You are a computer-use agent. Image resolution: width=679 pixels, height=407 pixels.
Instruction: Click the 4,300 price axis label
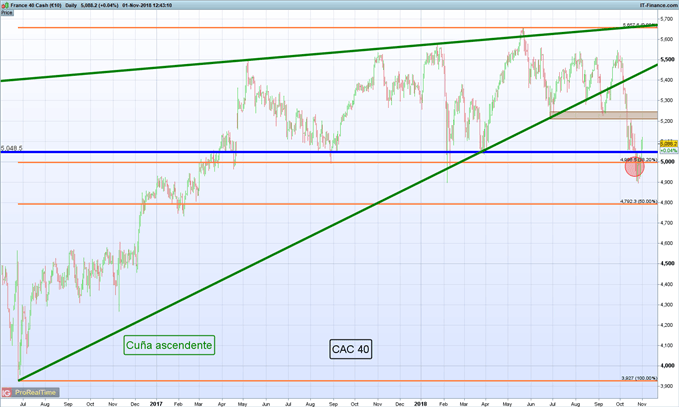(667, 305)
